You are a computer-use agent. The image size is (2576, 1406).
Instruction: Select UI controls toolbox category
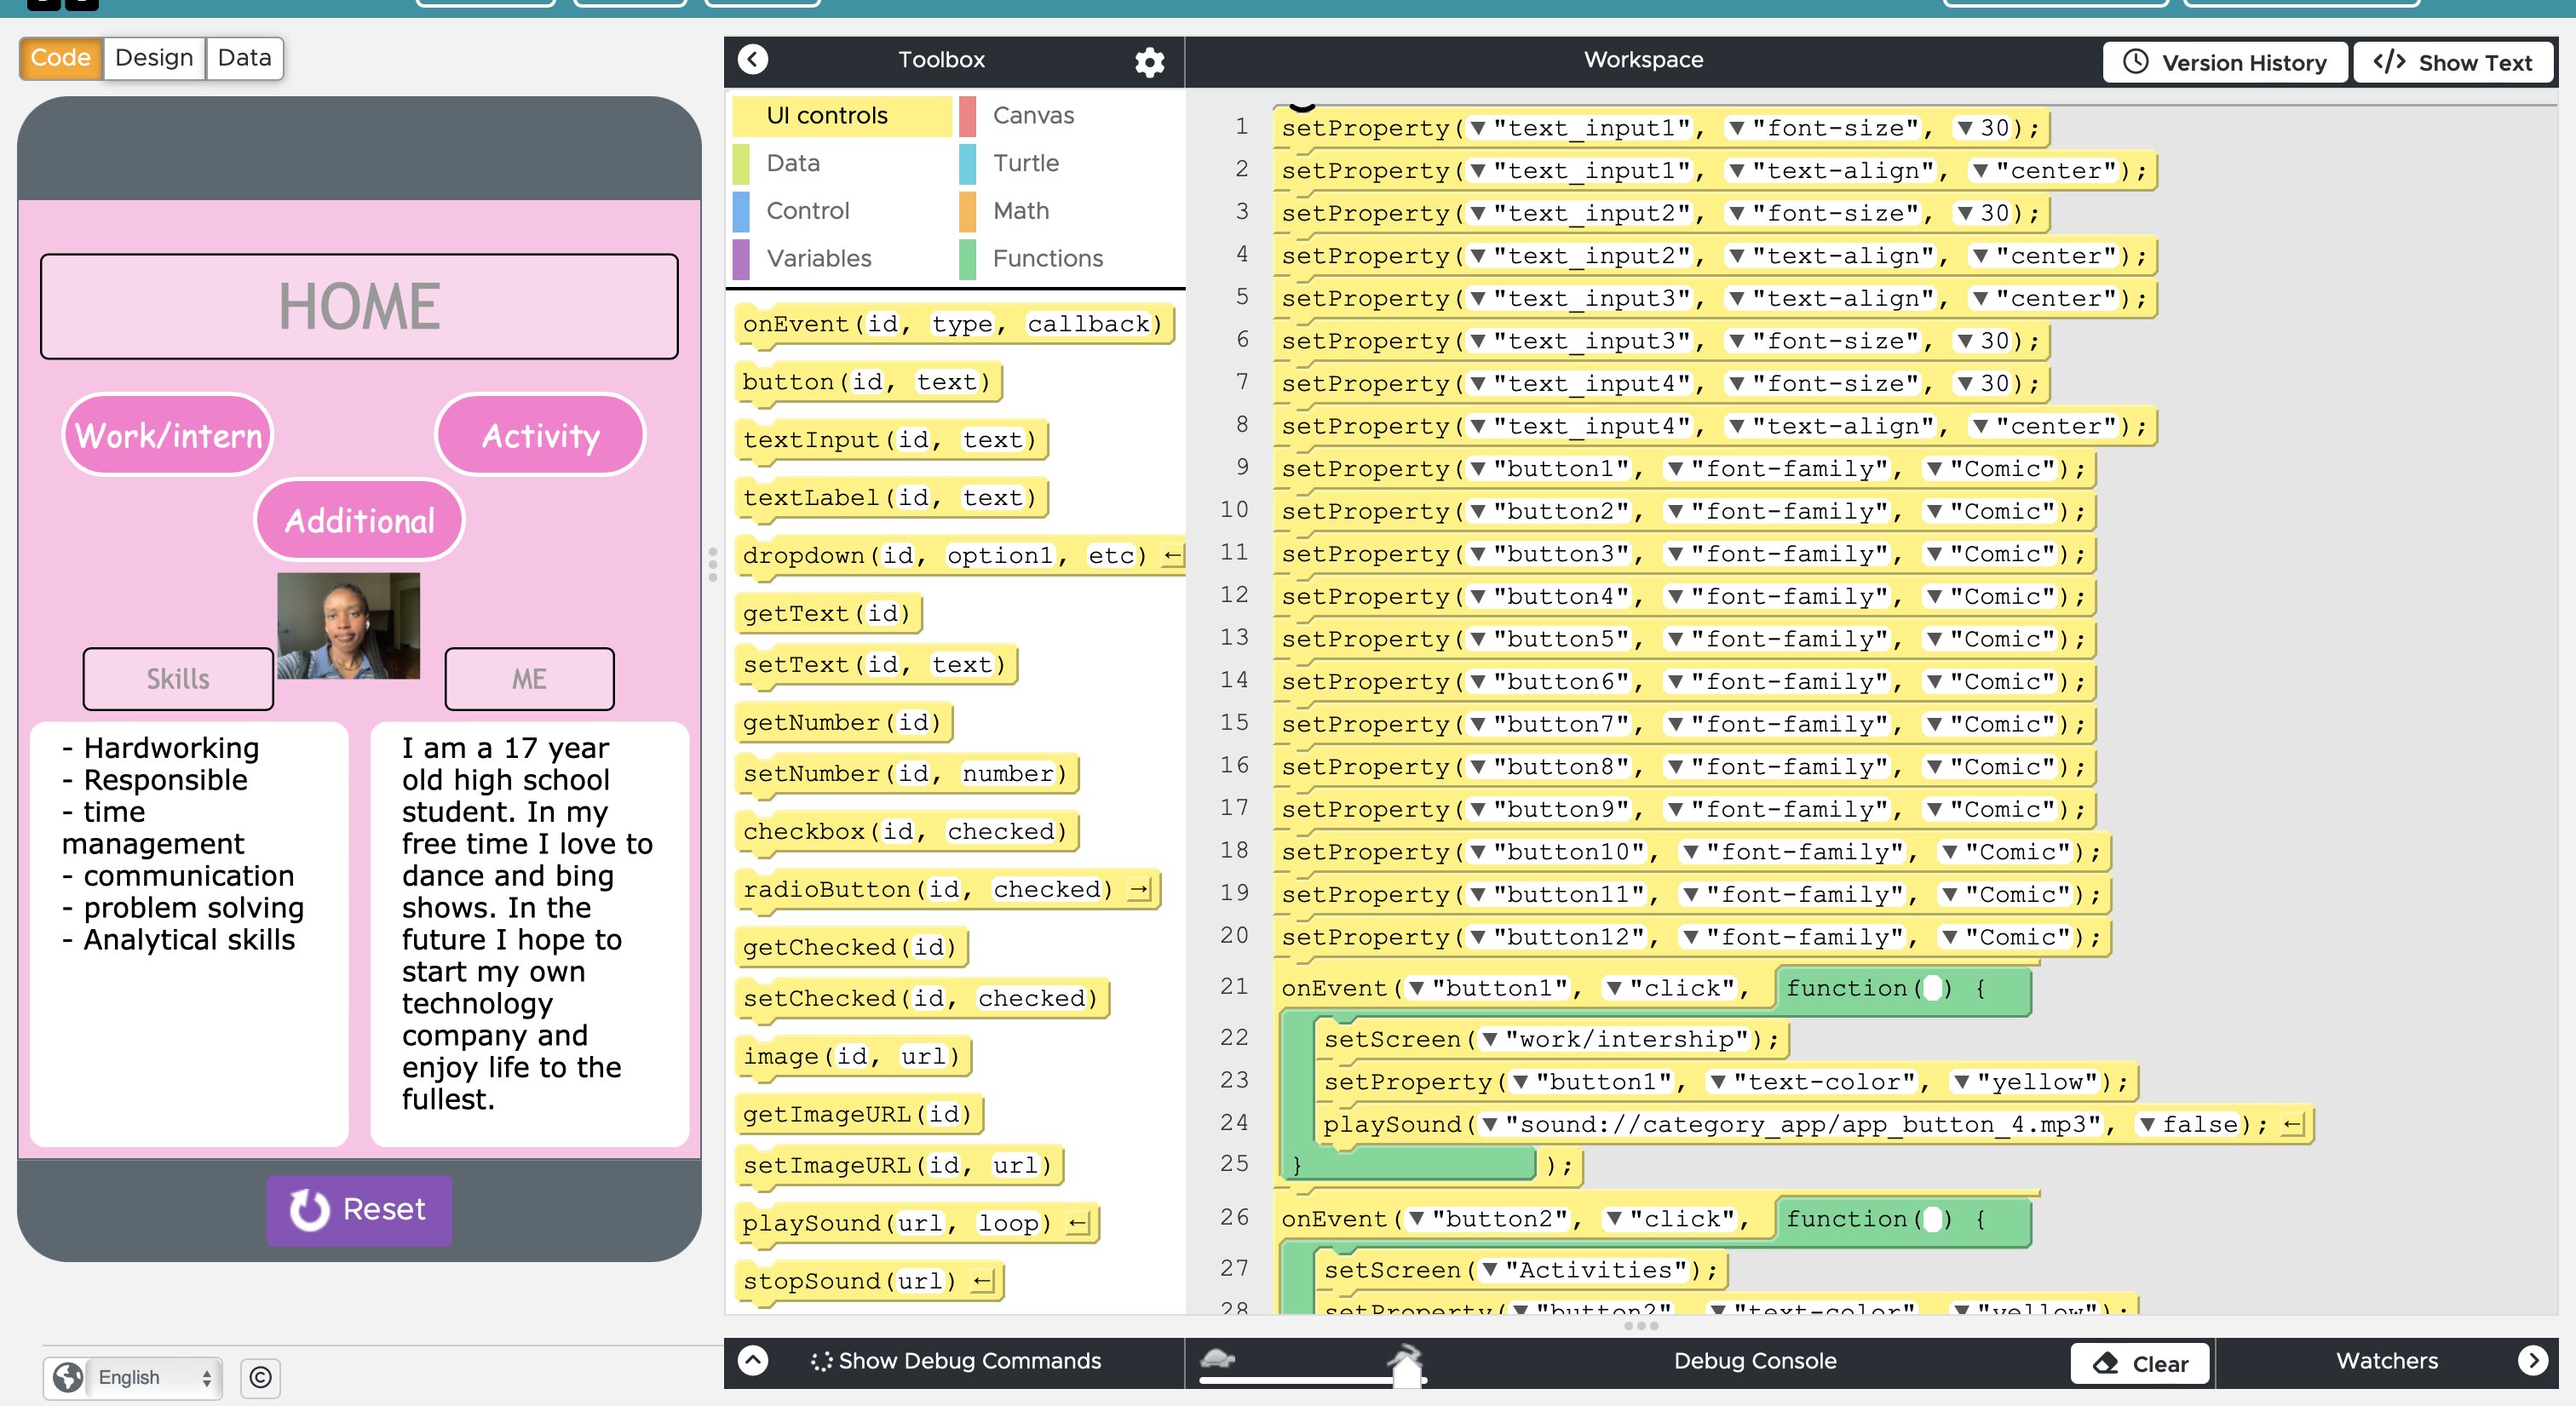pyautogui.click(x=842, y=116)
